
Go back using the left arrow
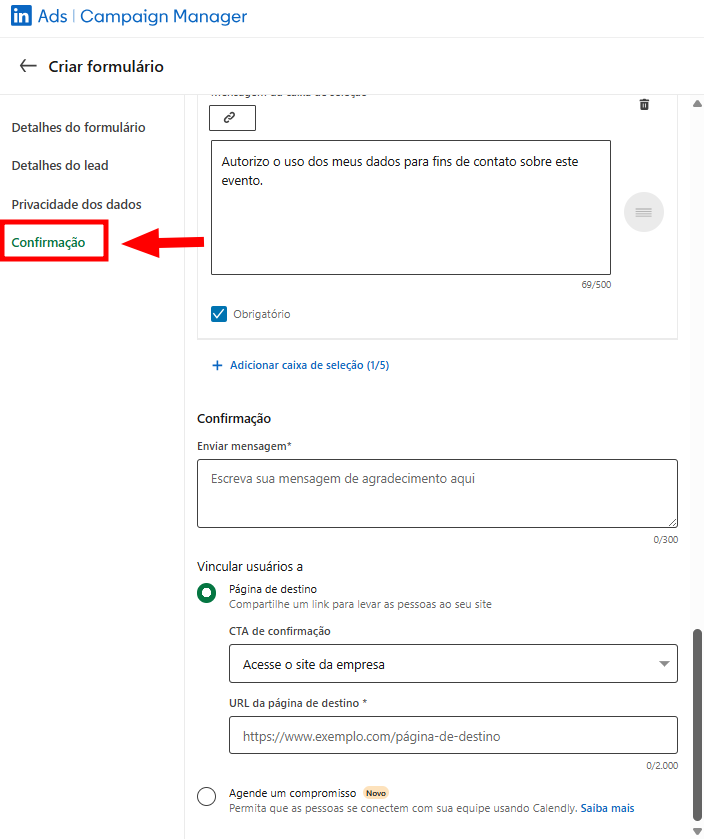(x=28, y=66)
